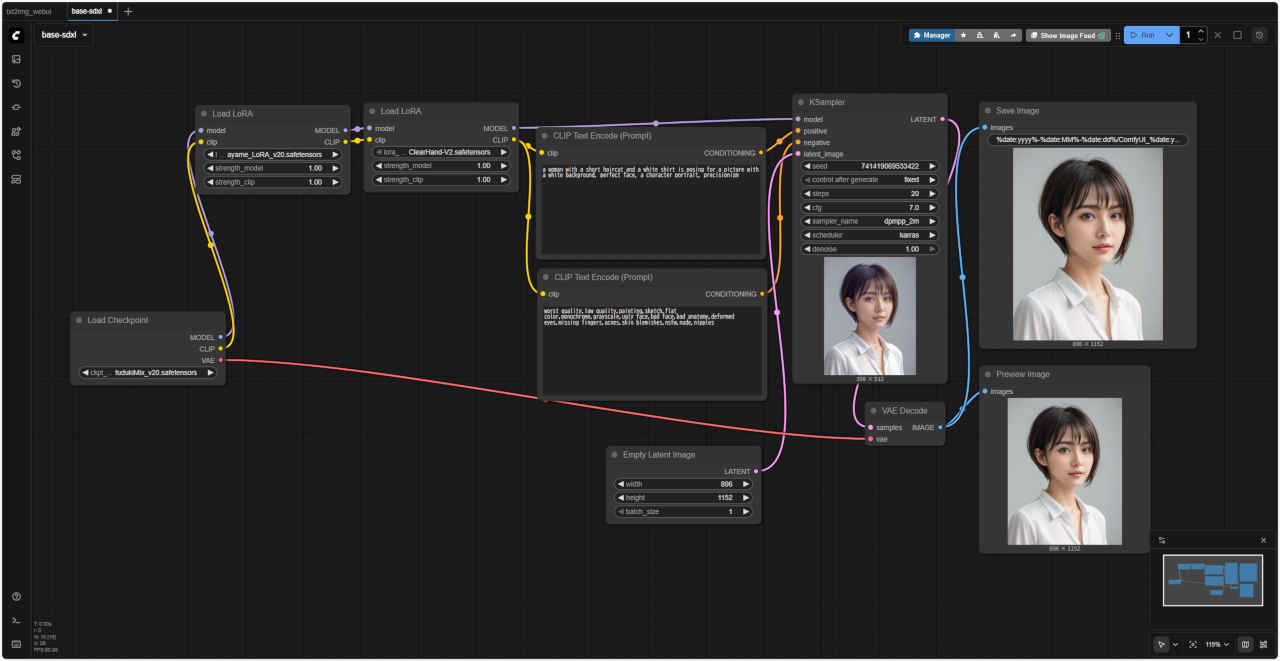Open the base-sdxl workflow menu
The width and height of the screenshot is (1280, 661).
coord(65,35)
